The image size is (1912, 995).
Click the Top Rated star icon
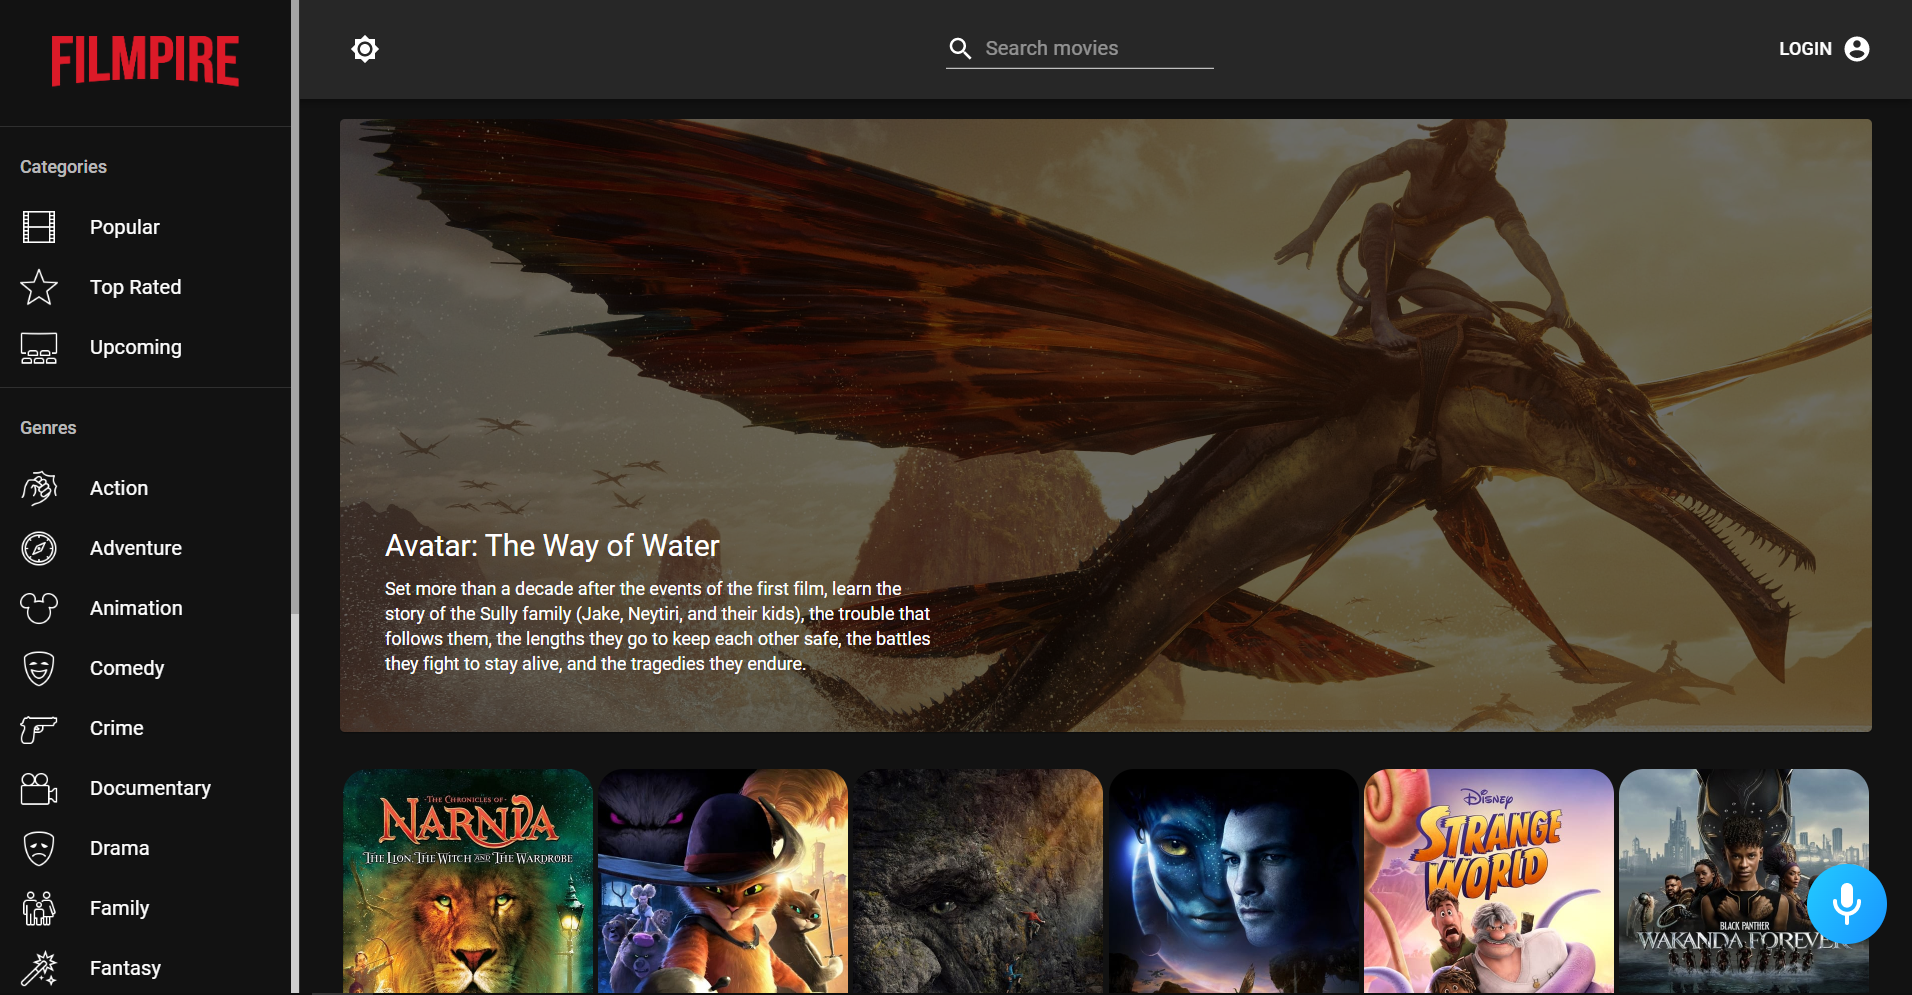coord(39,287)
